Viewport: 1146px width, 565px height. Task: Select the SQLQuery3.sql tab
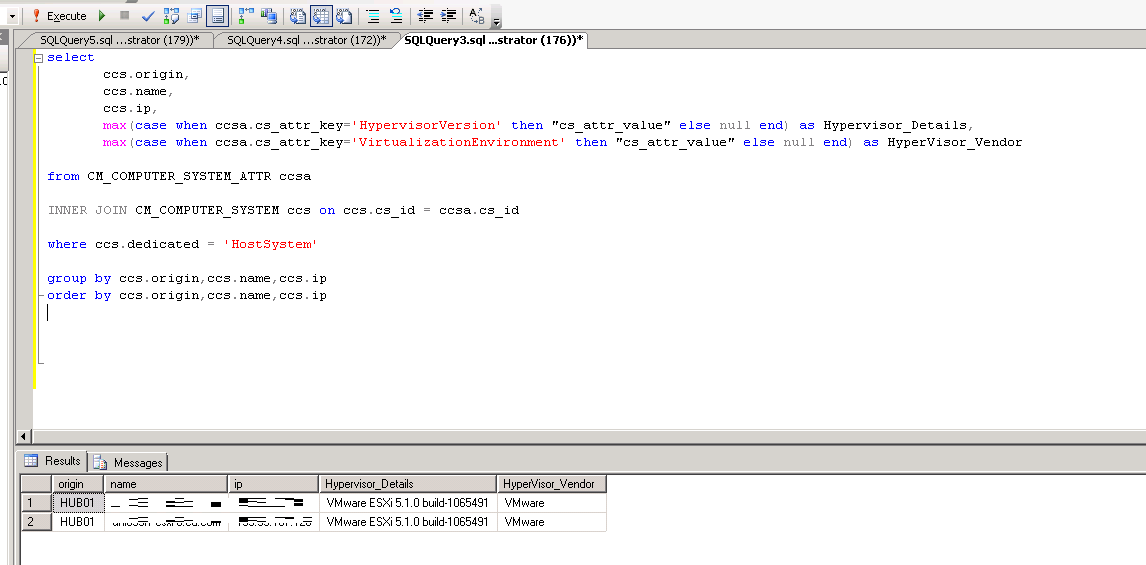[493, 40]
